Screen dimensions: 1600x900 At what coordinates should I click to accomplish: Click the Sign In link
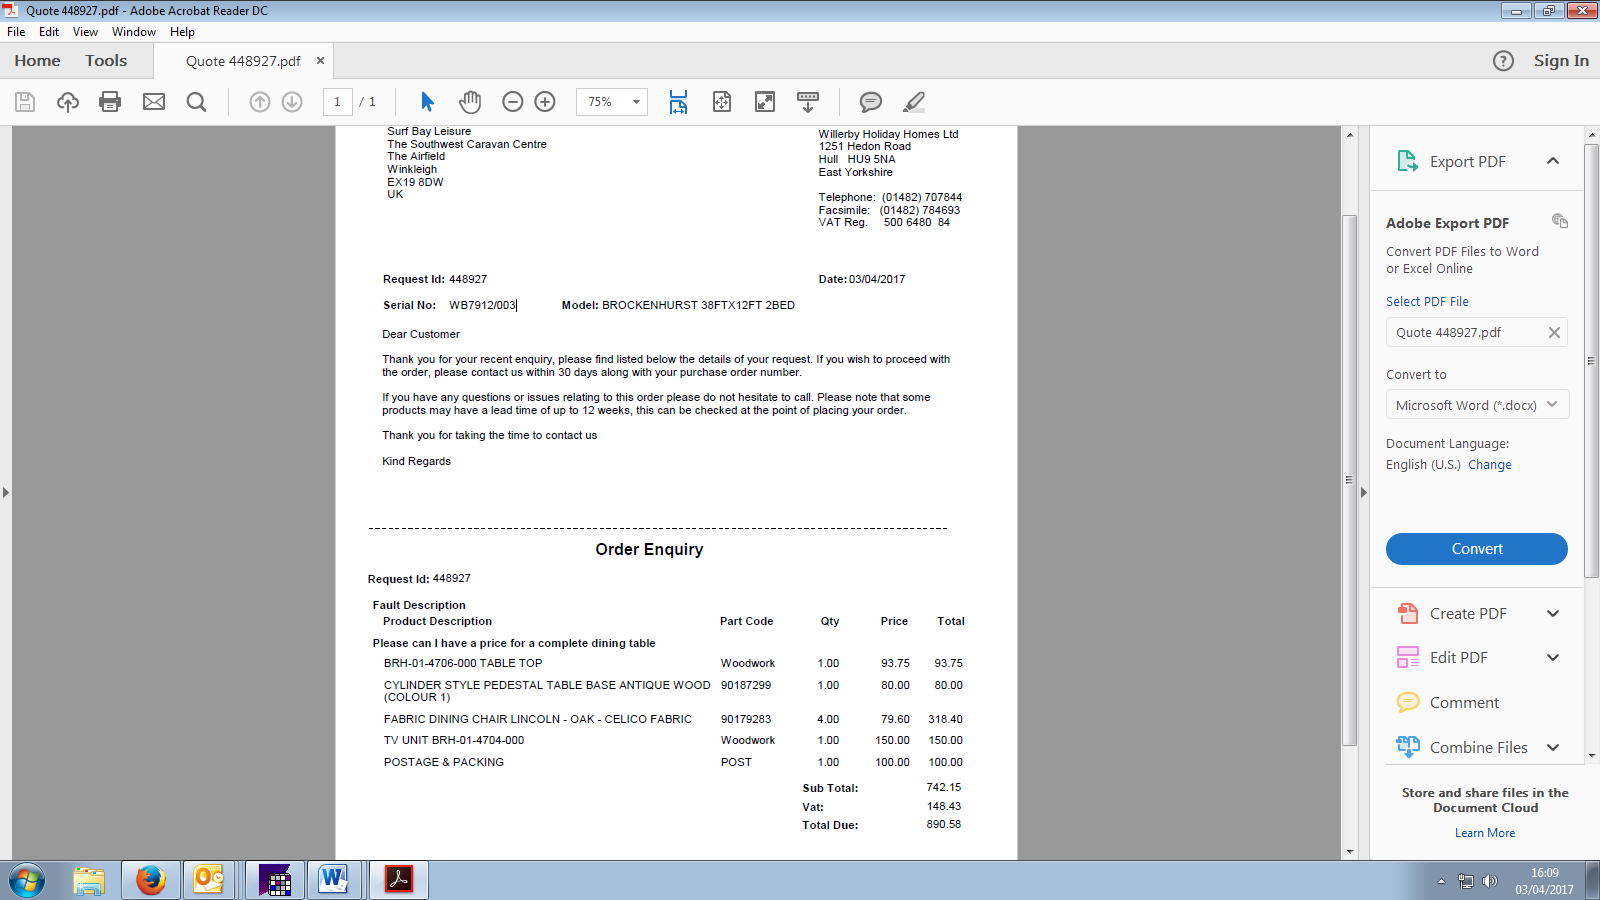pos(1561,61)
